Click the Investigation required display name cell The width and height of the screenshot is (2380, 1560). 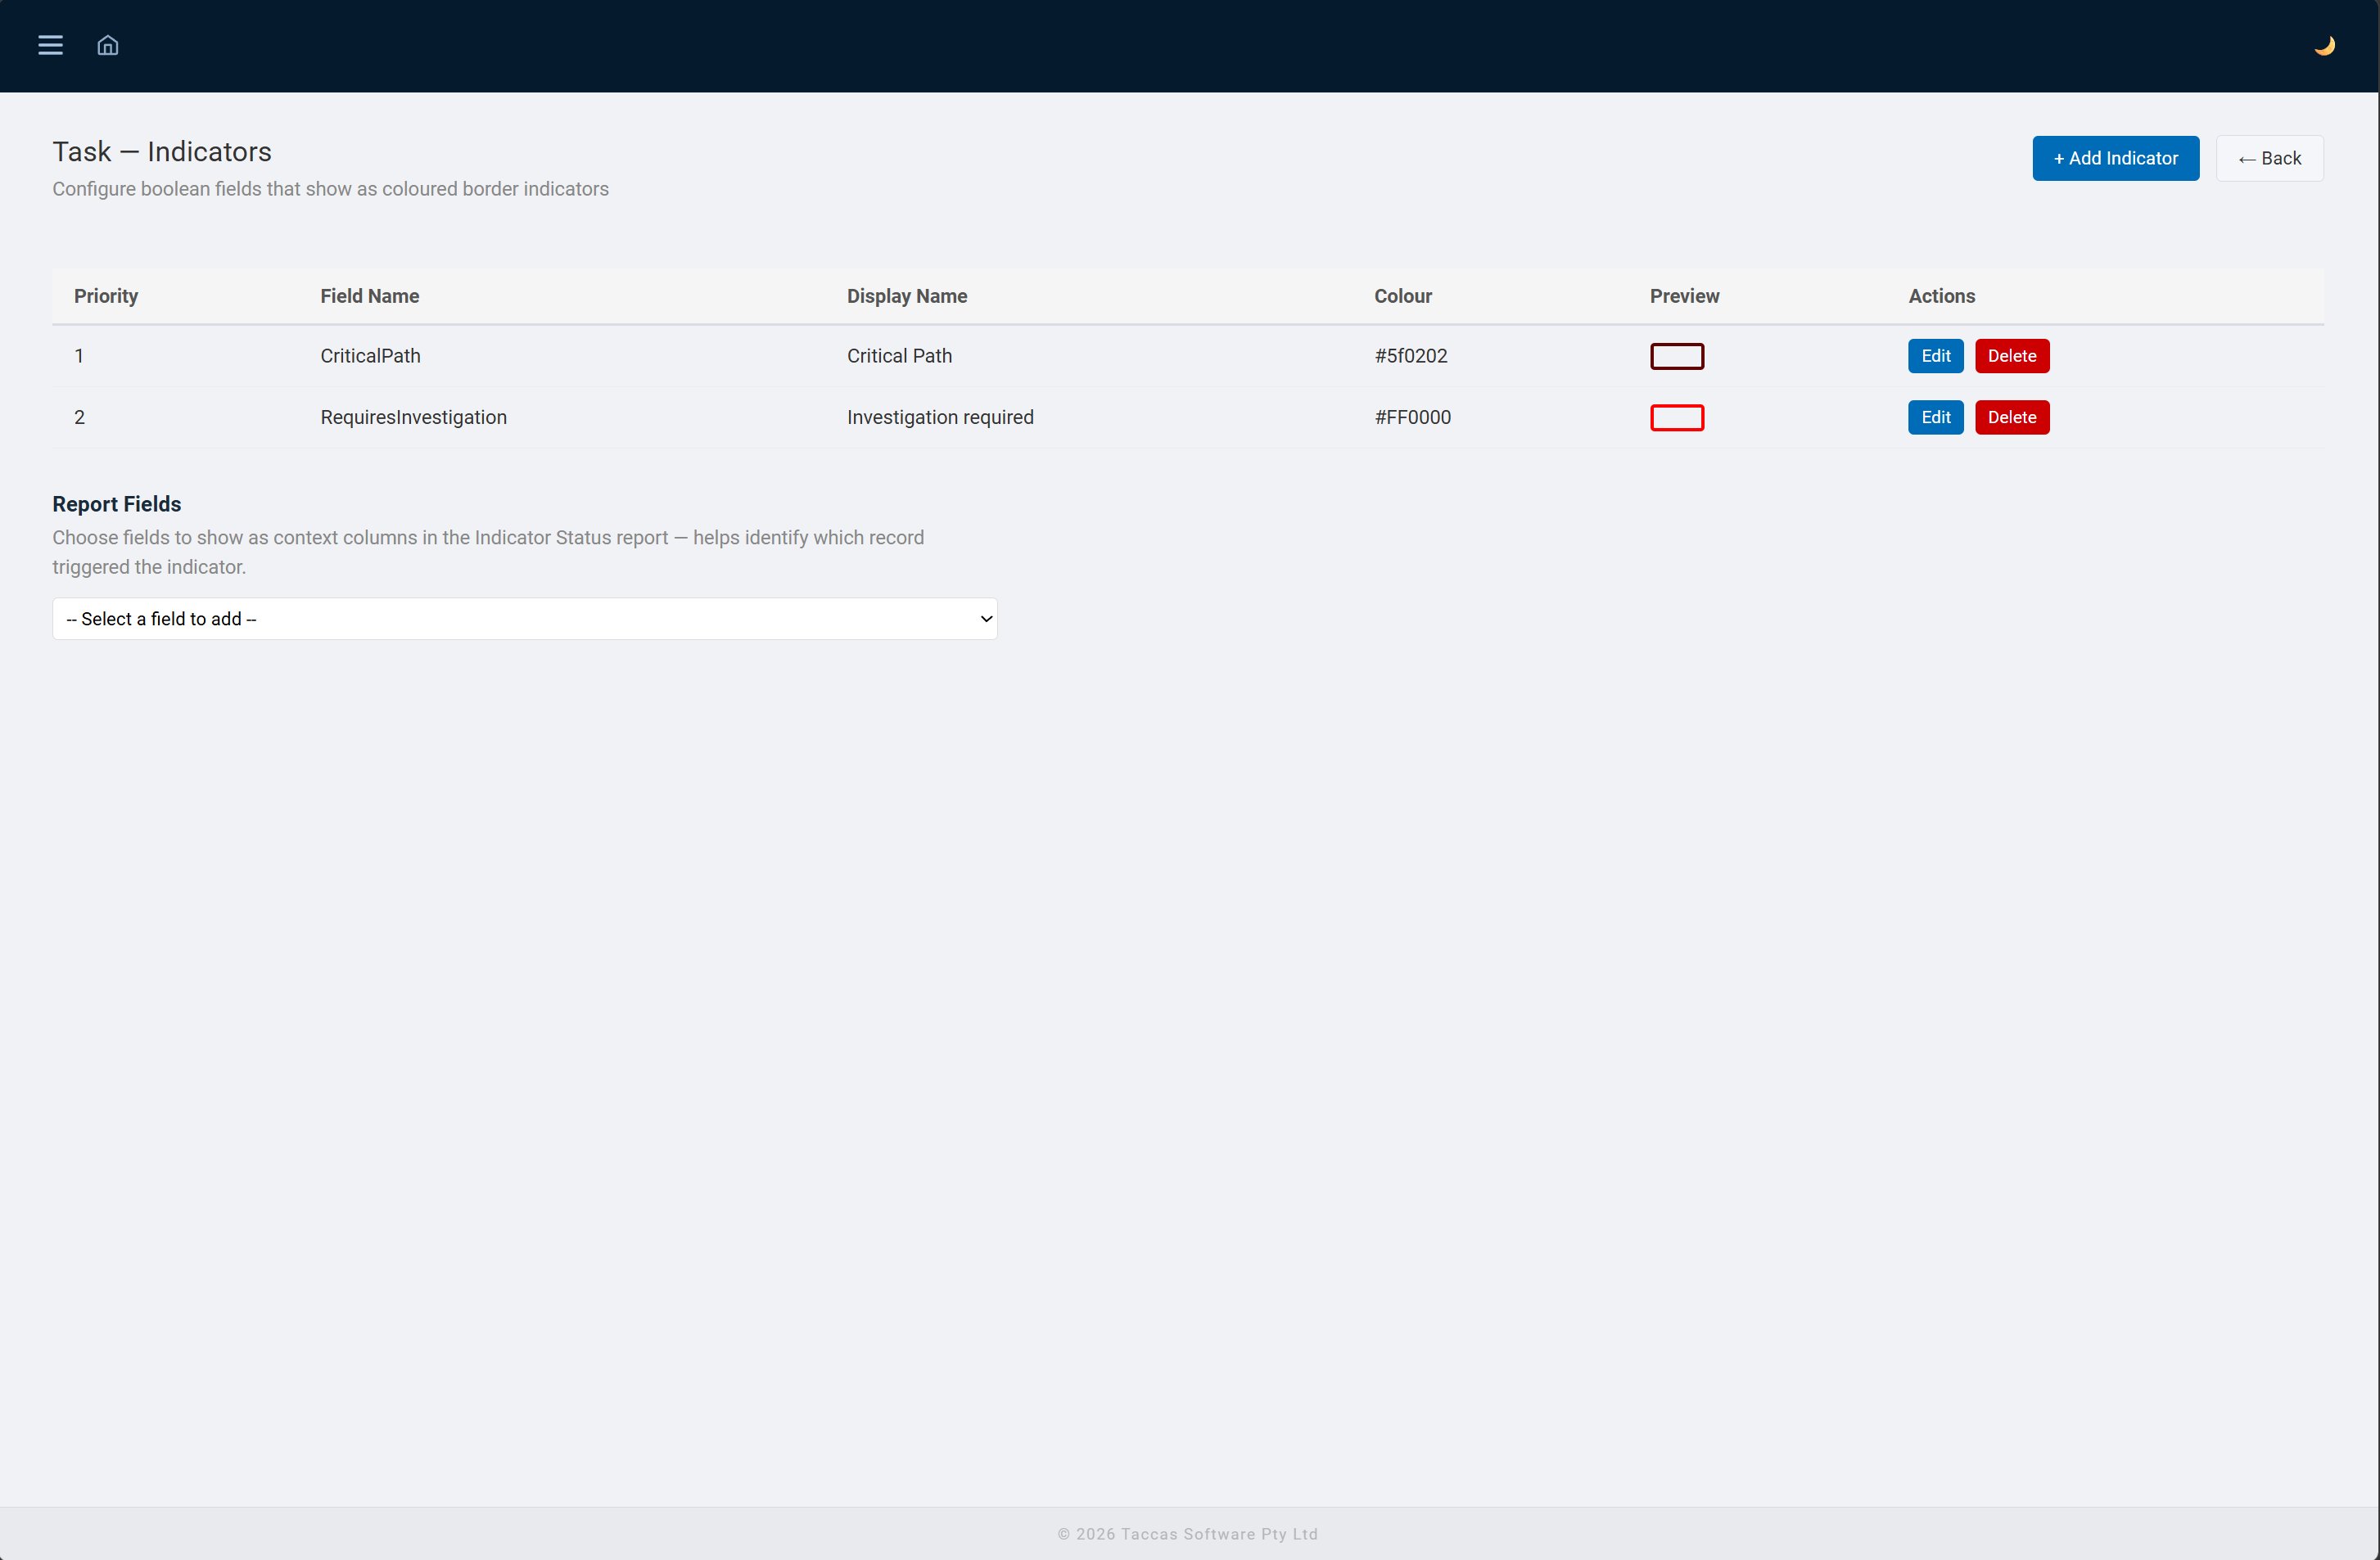pos(940,417)
